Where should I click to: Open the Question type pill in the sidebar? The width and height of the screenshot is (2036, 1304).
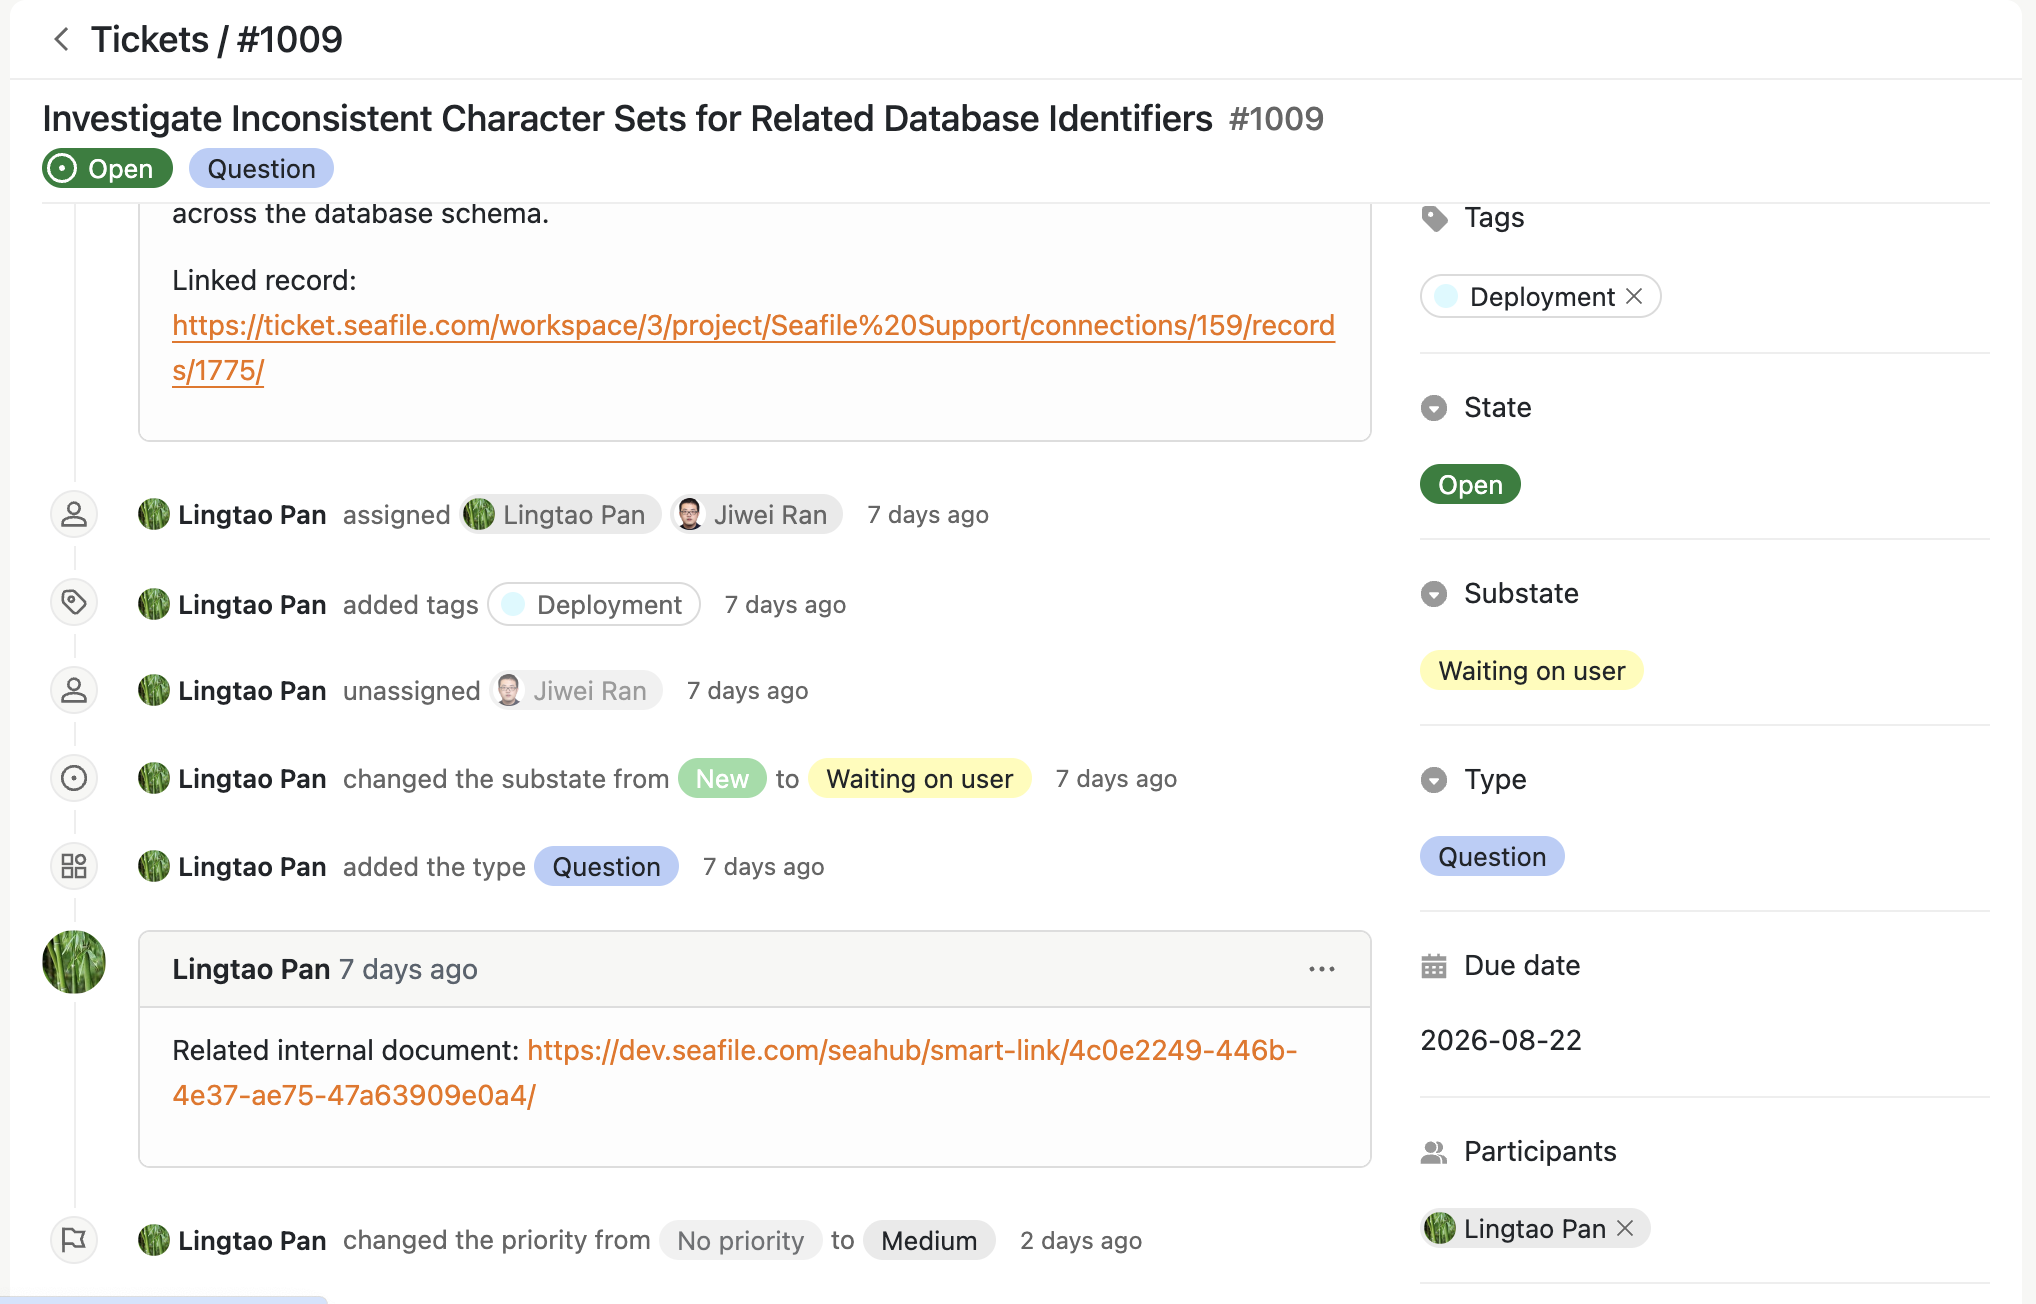click(1492, 856)
